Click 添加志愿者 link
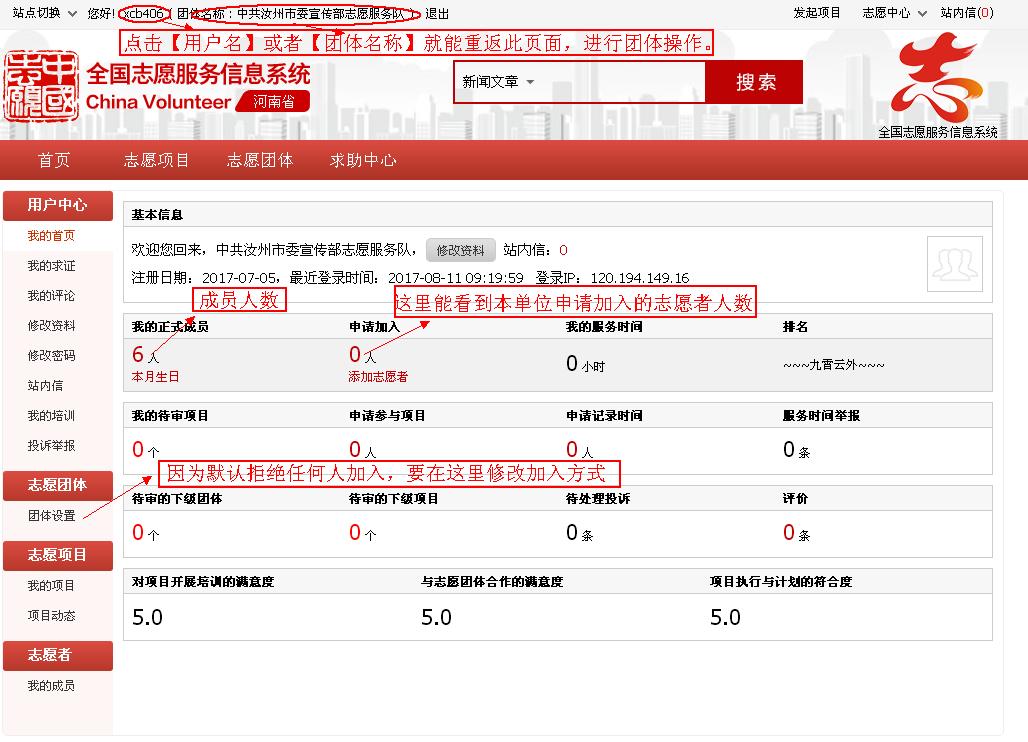The width and height of the screenshot is (1028, 742). 378,377
